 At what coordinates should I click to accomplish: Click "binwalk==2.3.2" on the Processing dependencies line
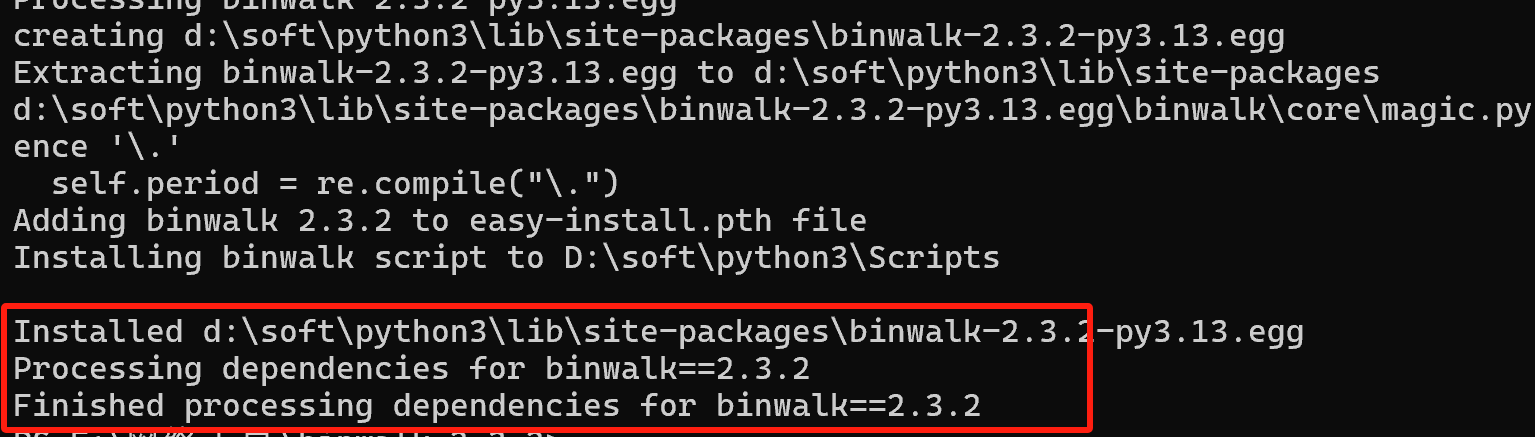point(677,368)
